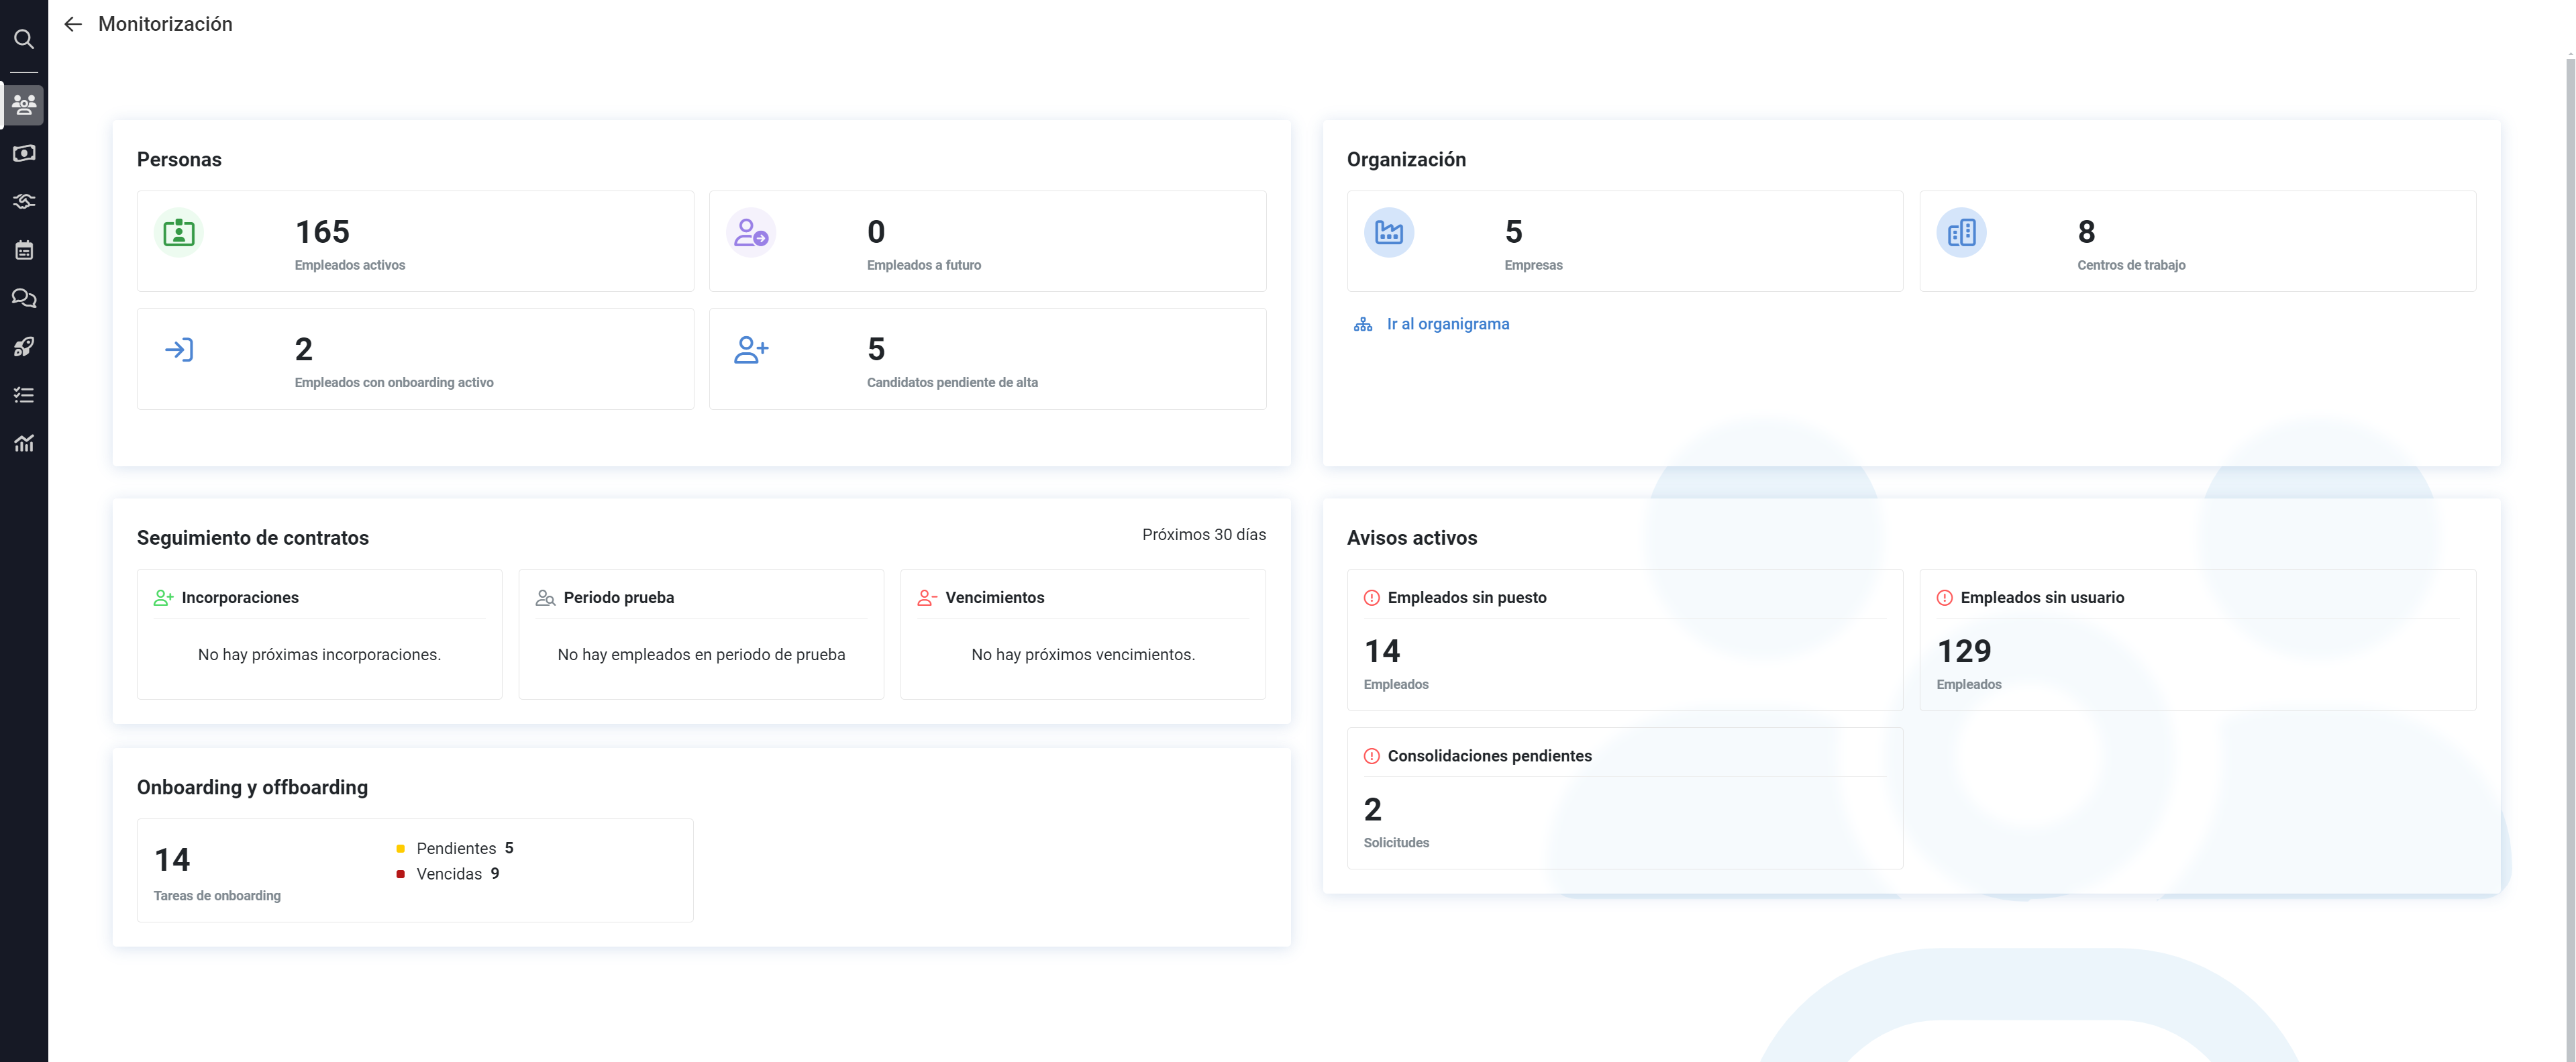2576x1062 pixels.
Task: Click the search magnifier icon in sidebar
Action: pos(24,39)
